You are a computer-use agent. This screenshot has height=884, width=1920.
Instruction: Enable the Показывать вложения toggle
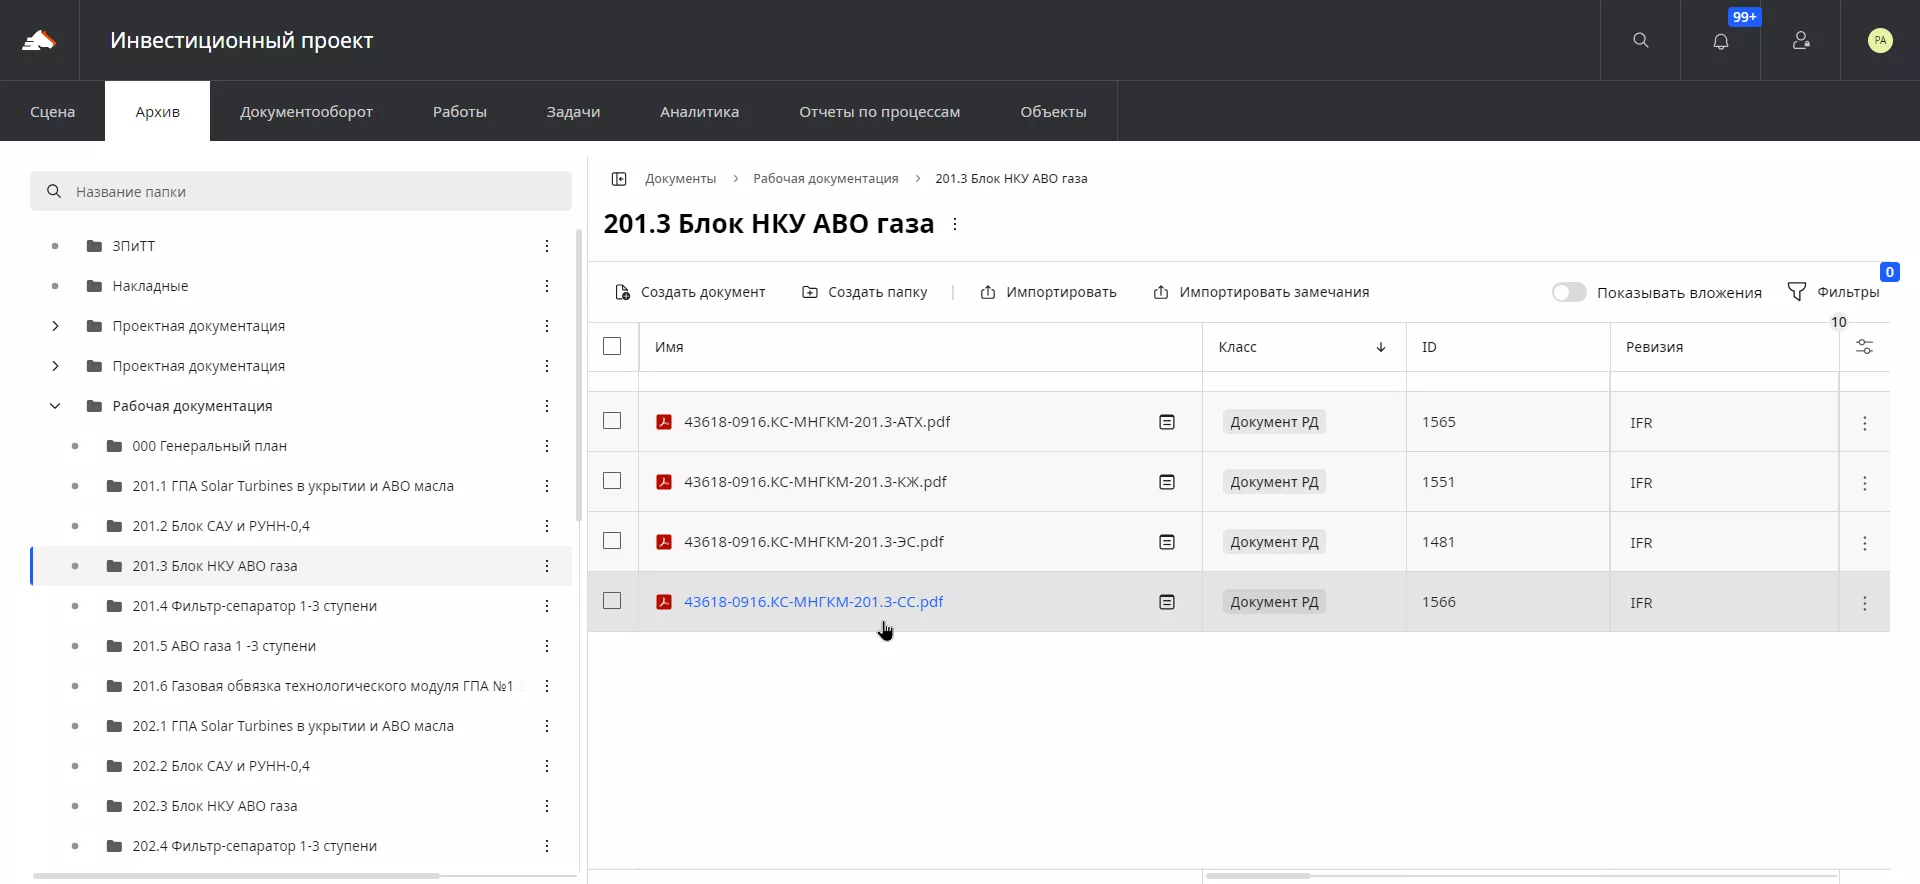point(1568,292)
